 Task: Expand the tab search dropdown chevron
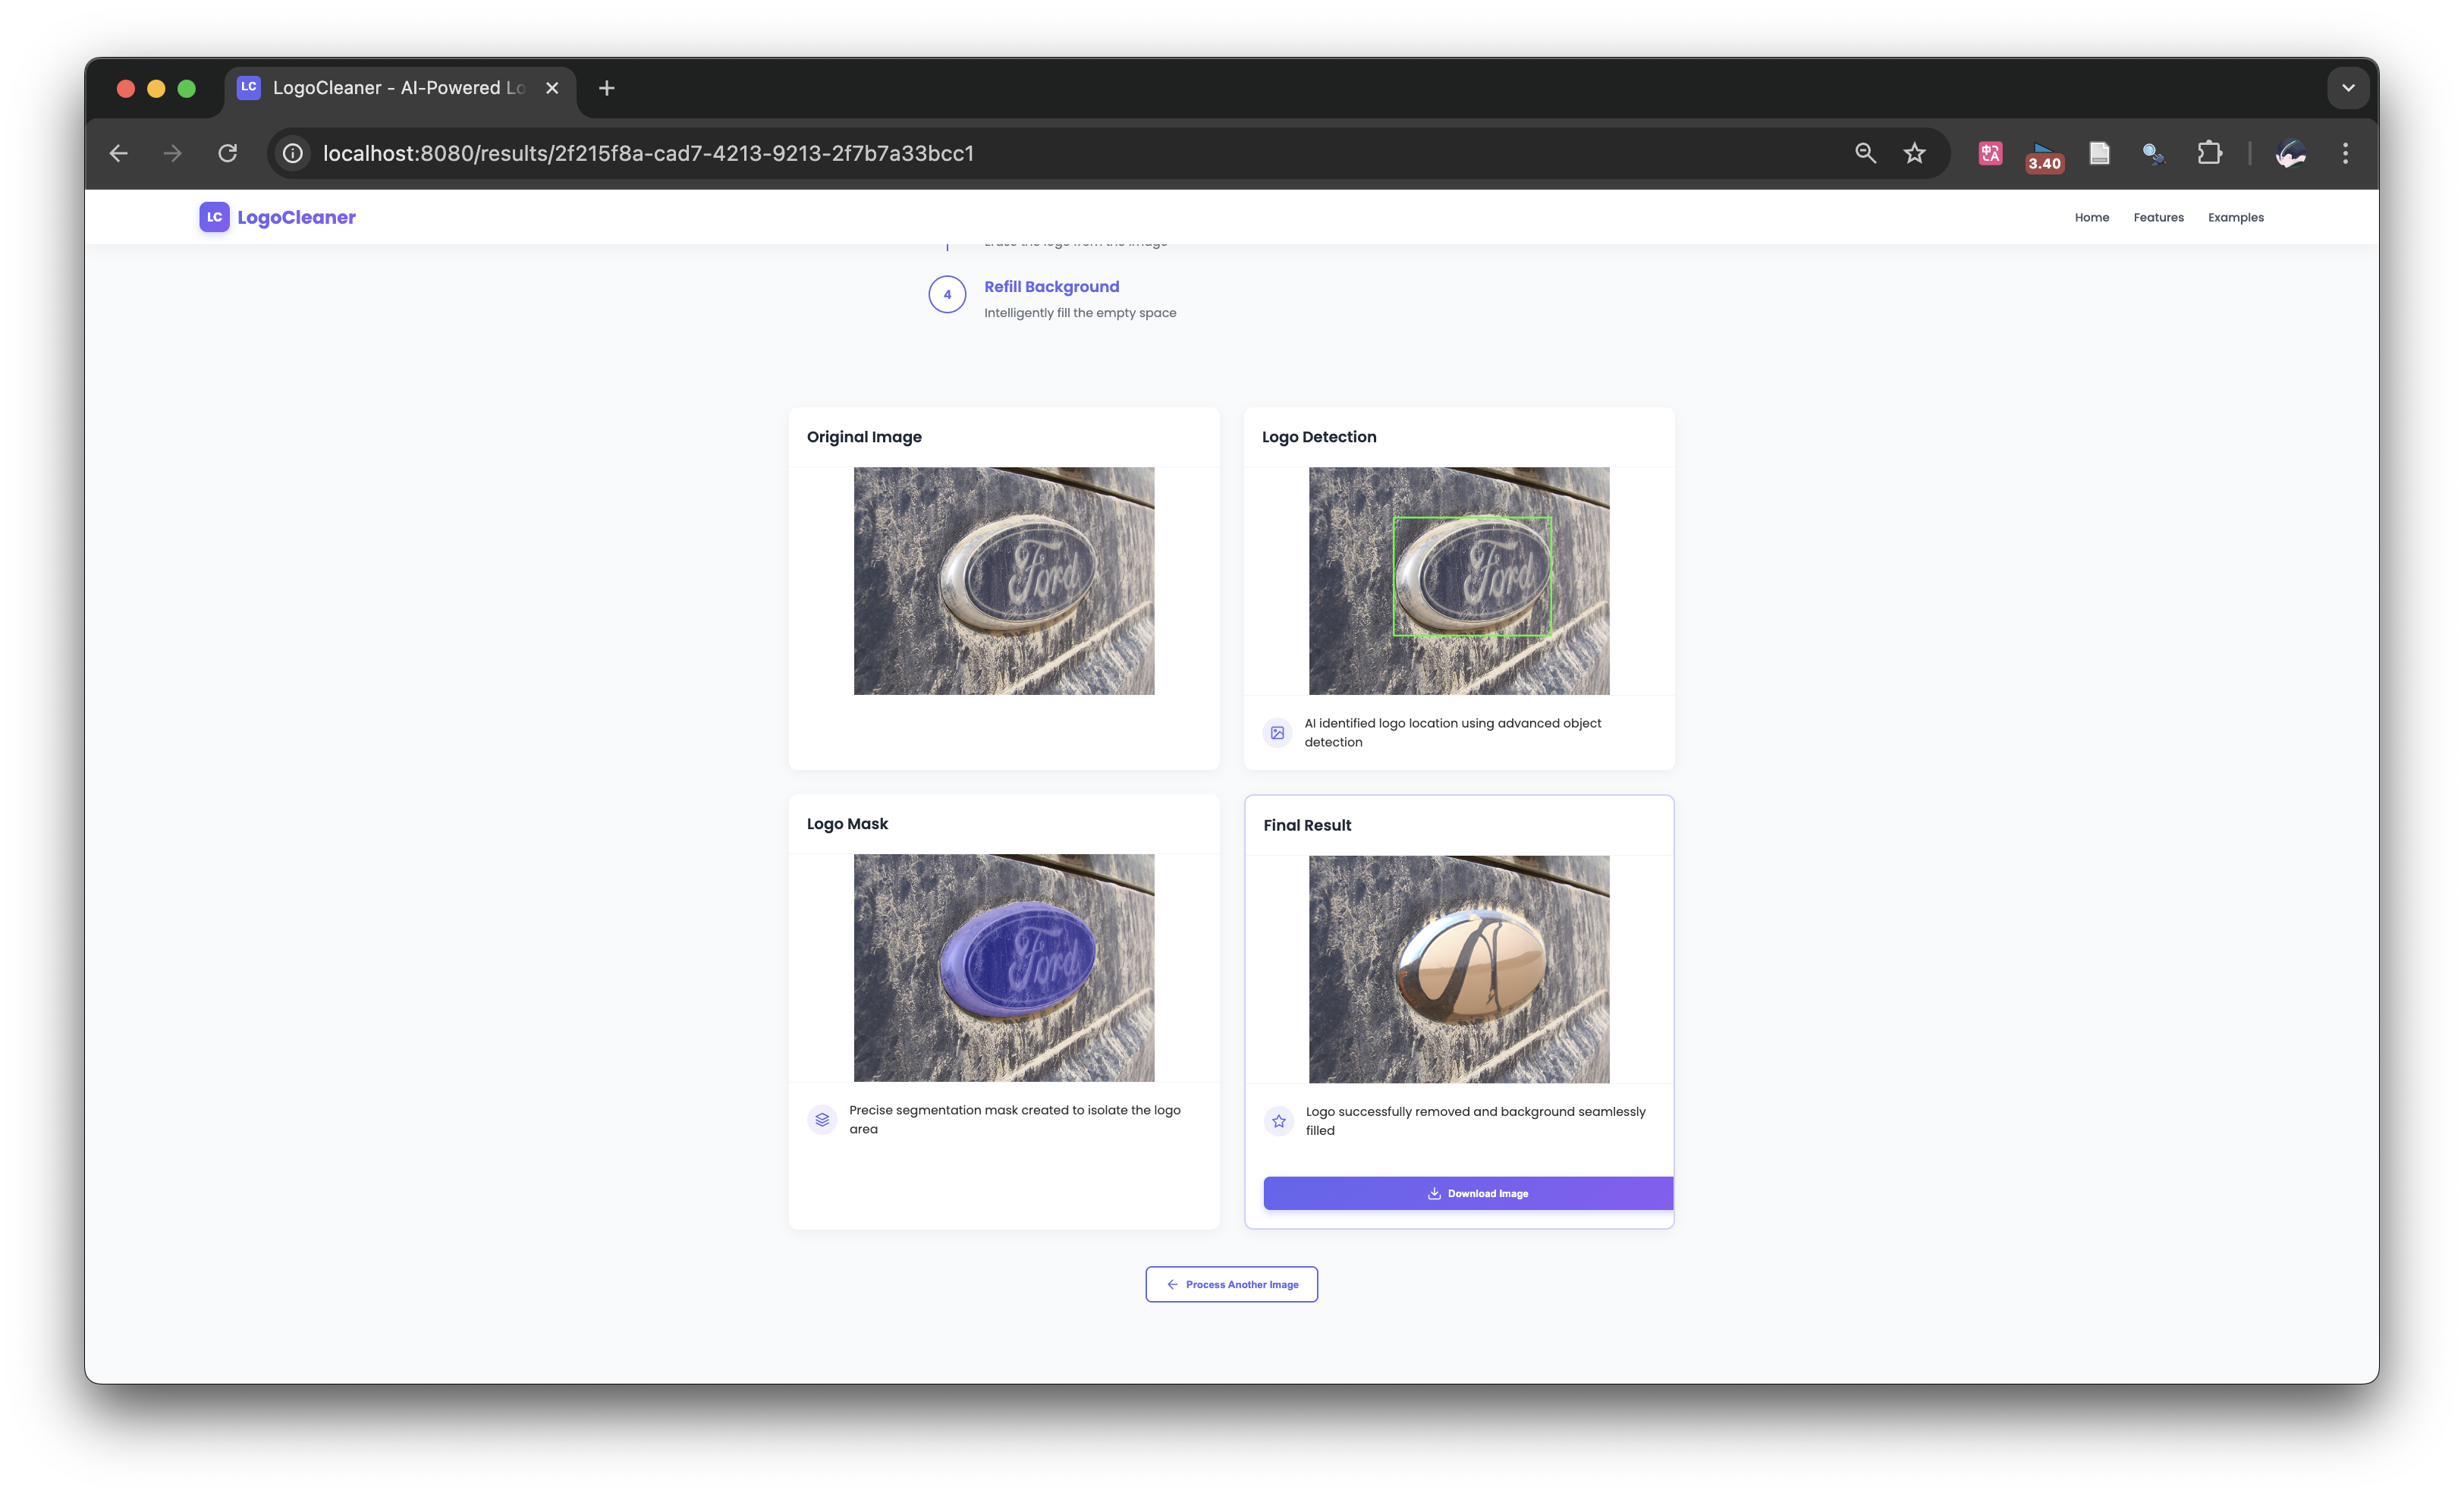click(x=2348, y=88)
